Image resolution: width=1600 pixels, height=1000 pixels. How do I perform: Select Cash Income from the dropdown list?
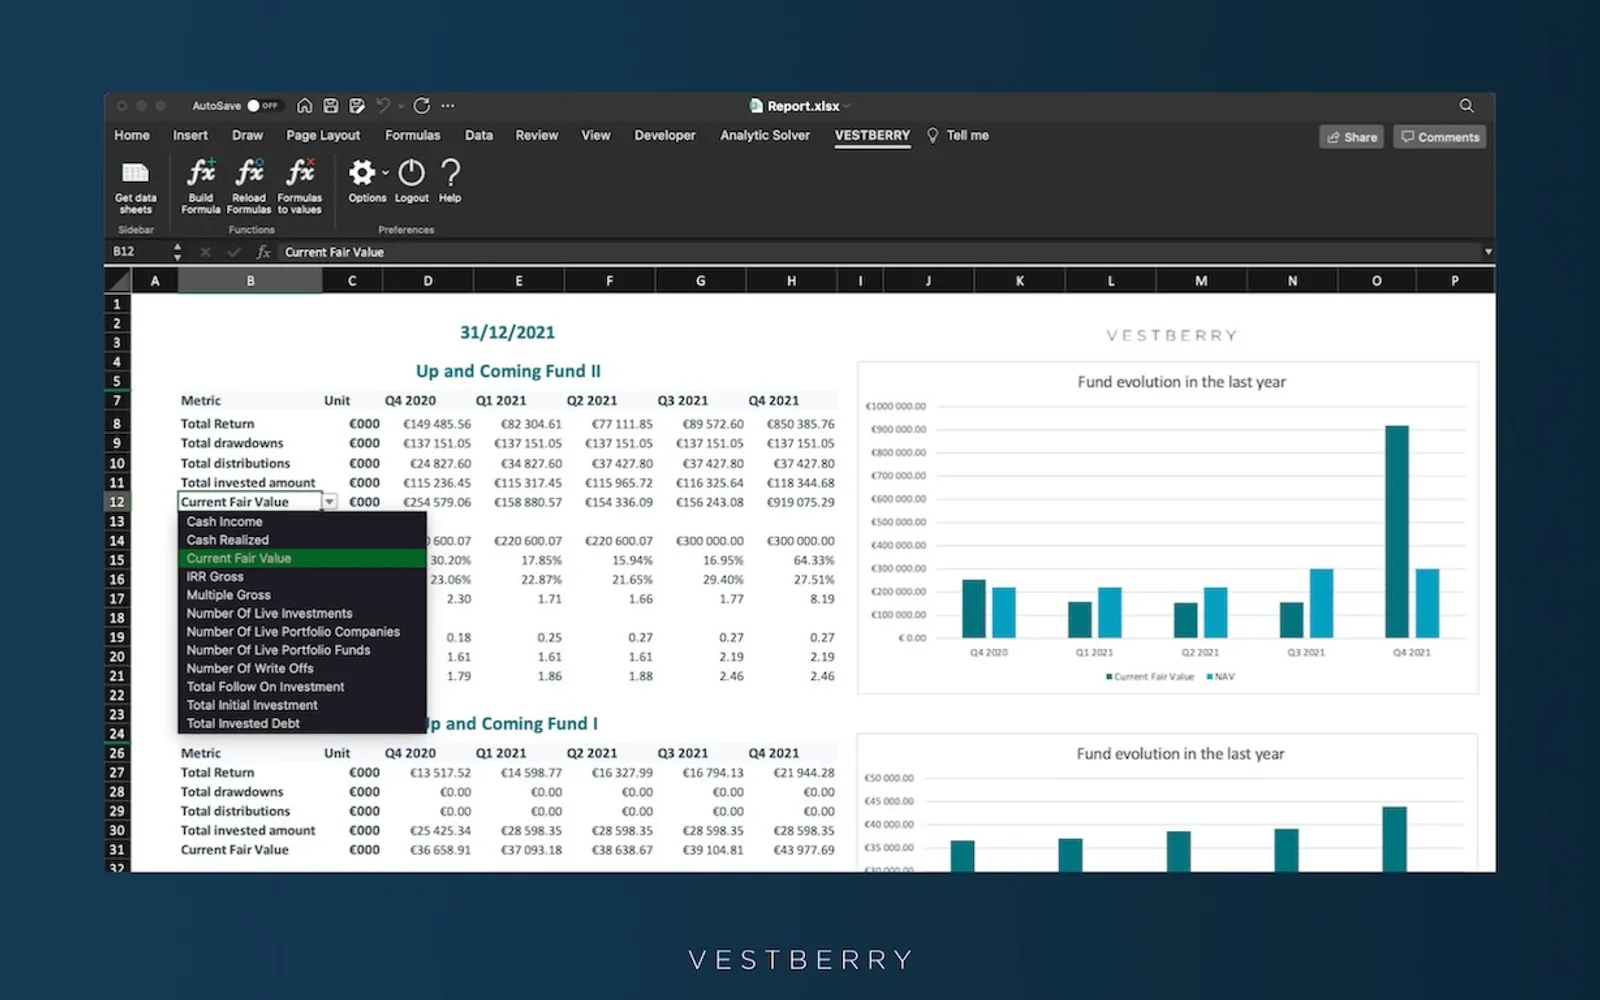tap(302, 521)
